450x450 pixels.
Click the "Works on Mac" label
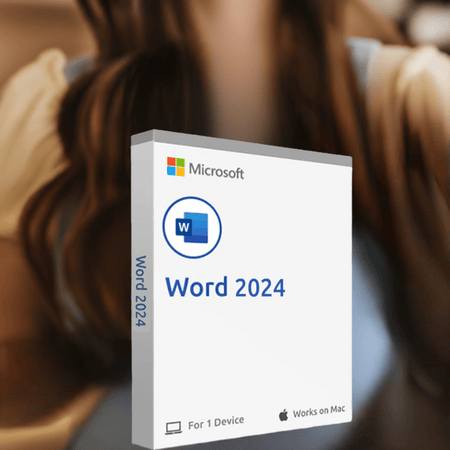(x=319, y=411)
